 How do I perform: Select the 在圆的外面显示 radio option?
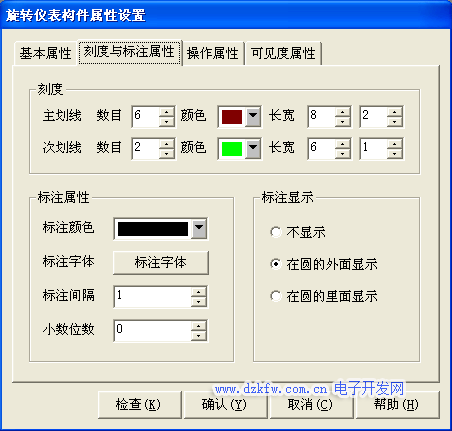pos(276,264)
